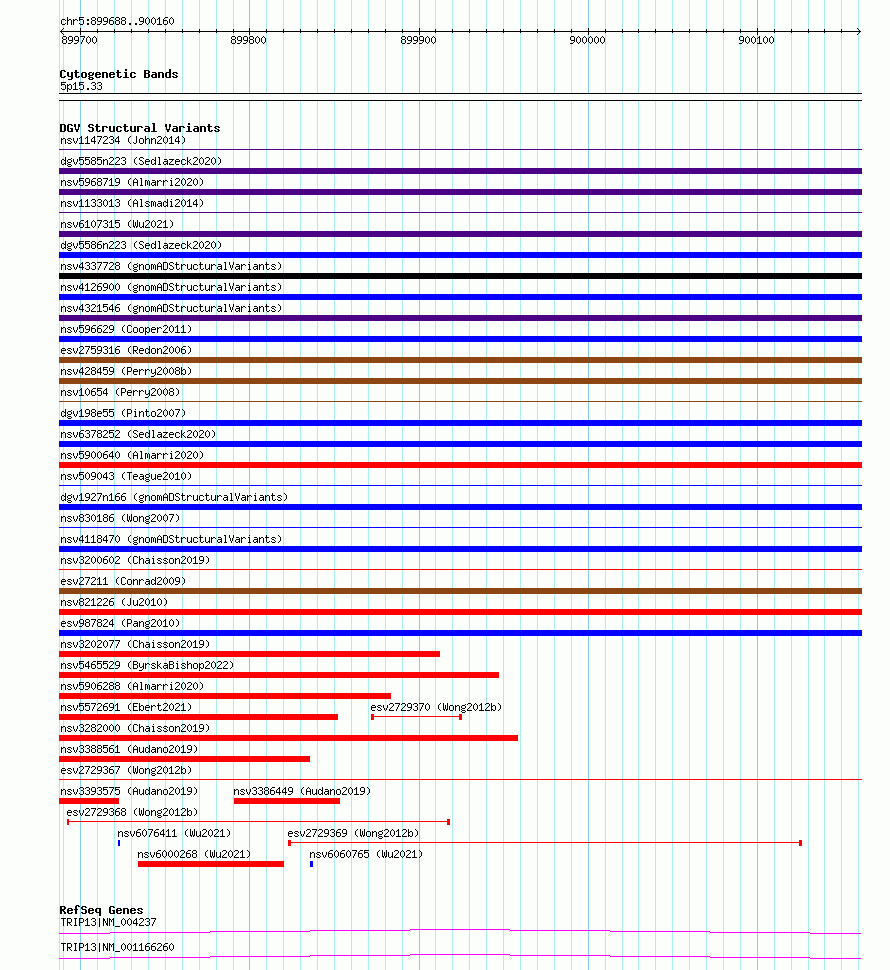The width and height of the screenshot is (890, 970).
Task: Open nsv5465529 (ByrskaBishop2022) variant
Action: pyautogui.click(x=147, y=666)
